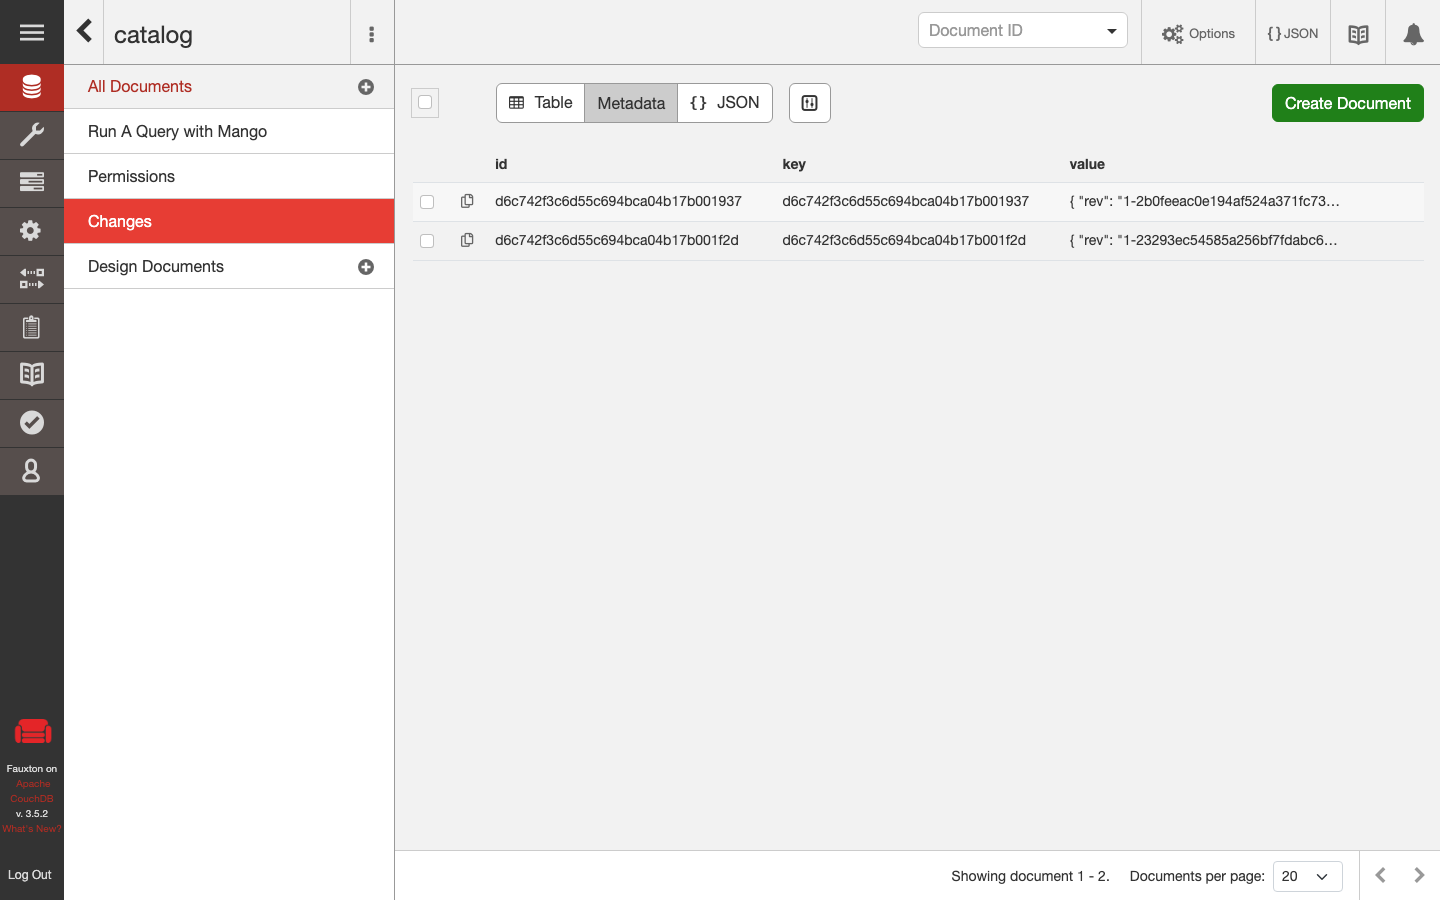Open the catalog database options kebab menu
This screenshot has width=1440, height=900.
tap(371, 34)
